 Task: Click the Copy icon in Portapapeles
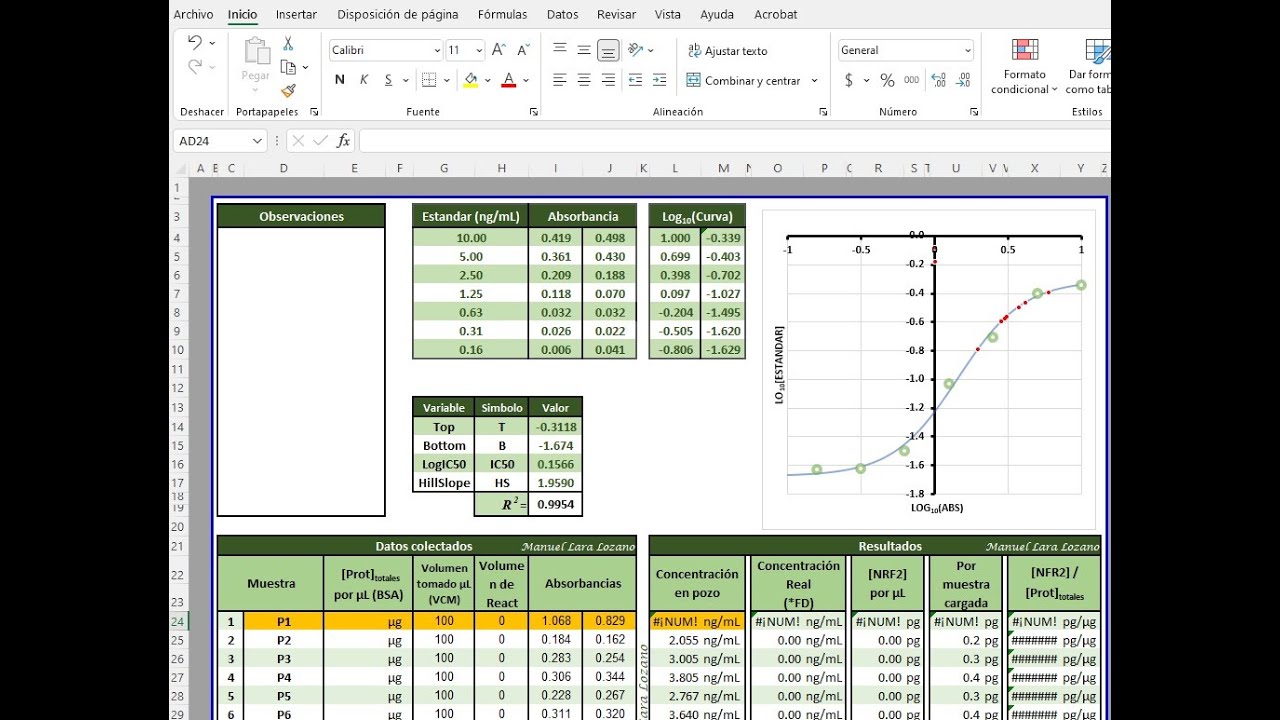click(288, 67)
